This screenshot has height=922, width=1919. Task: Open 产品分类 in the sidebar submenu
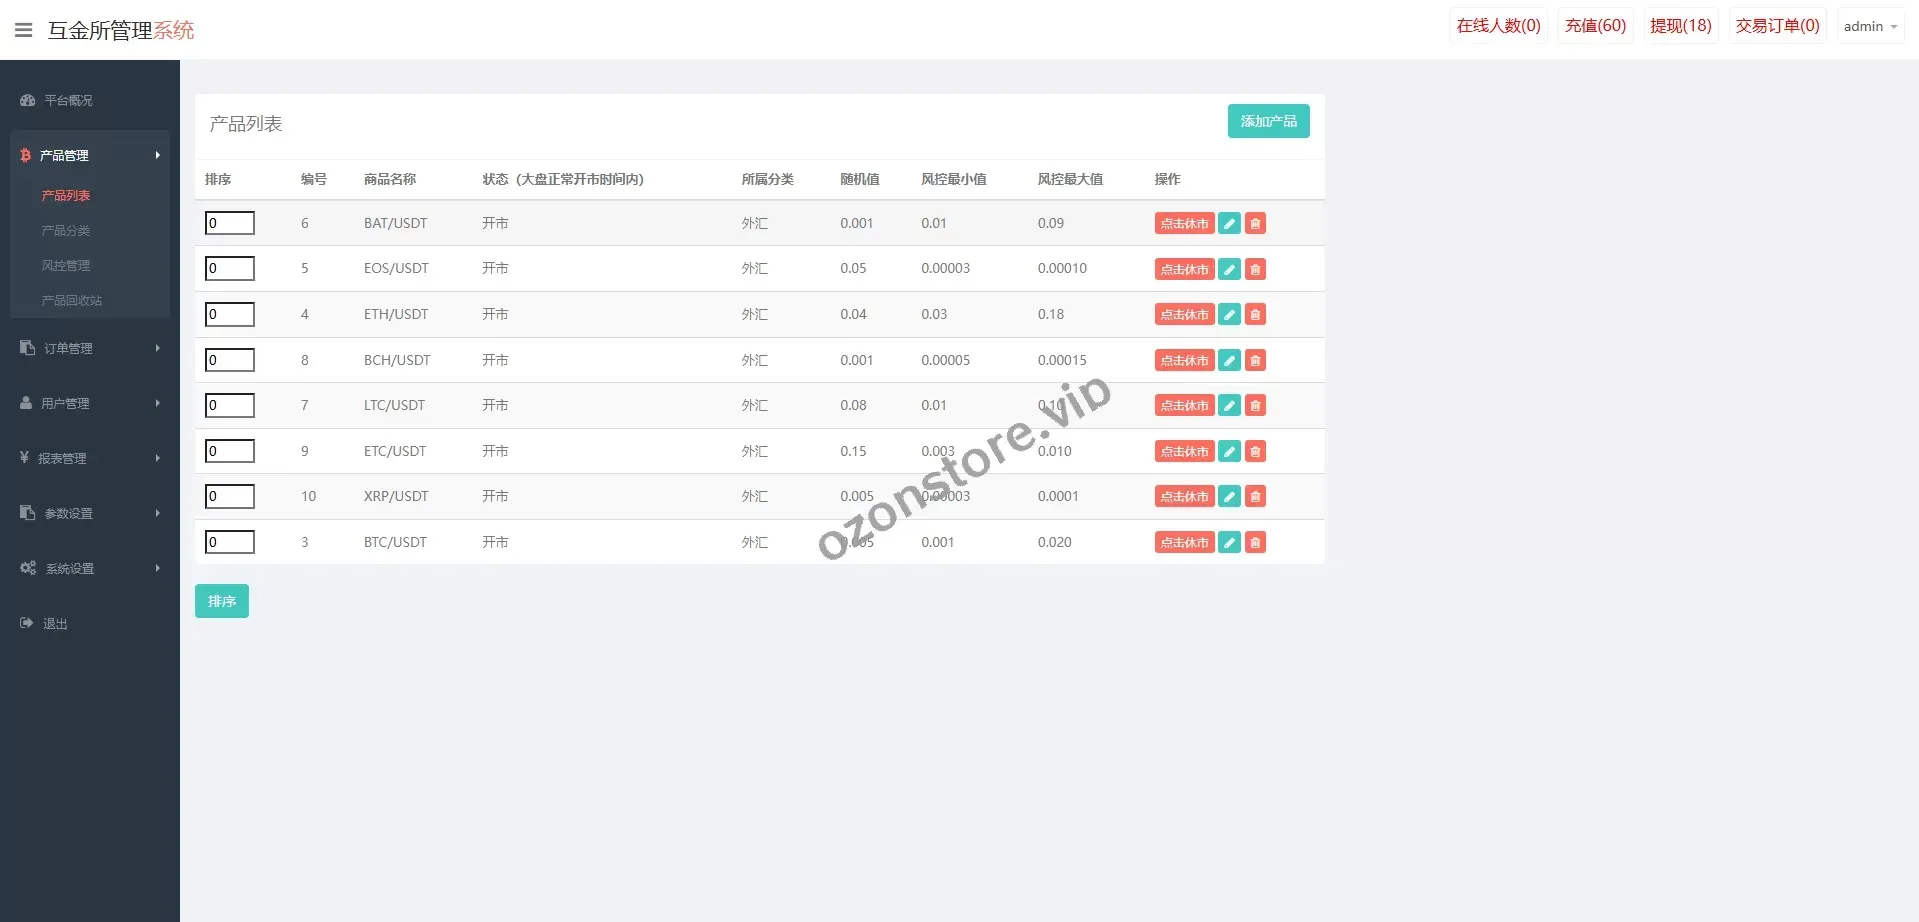66,230
